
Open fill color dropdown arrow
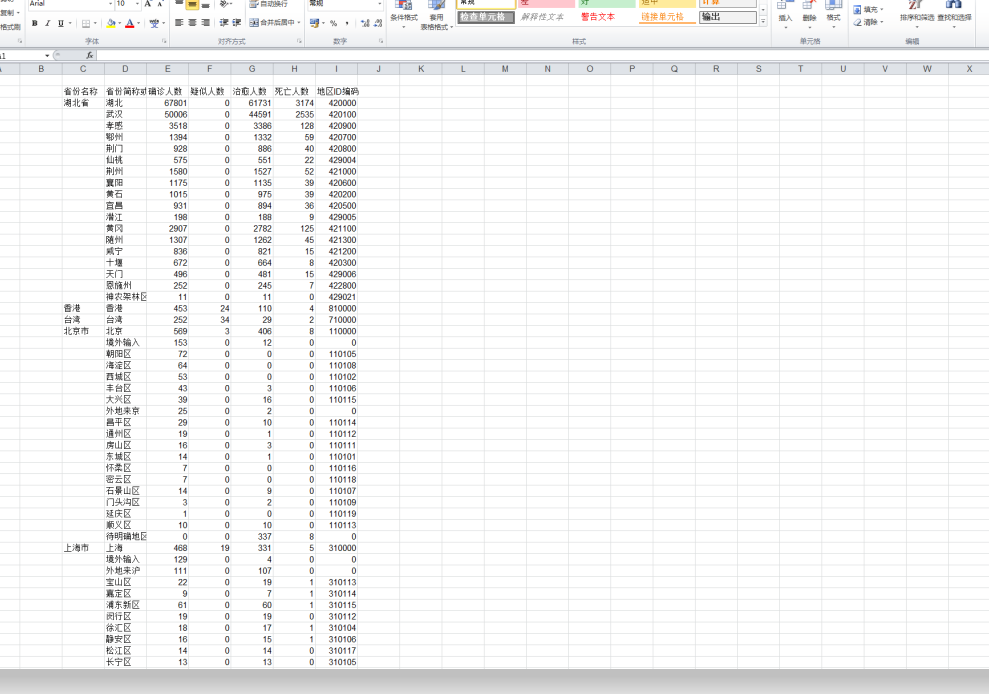pos(119,24)
